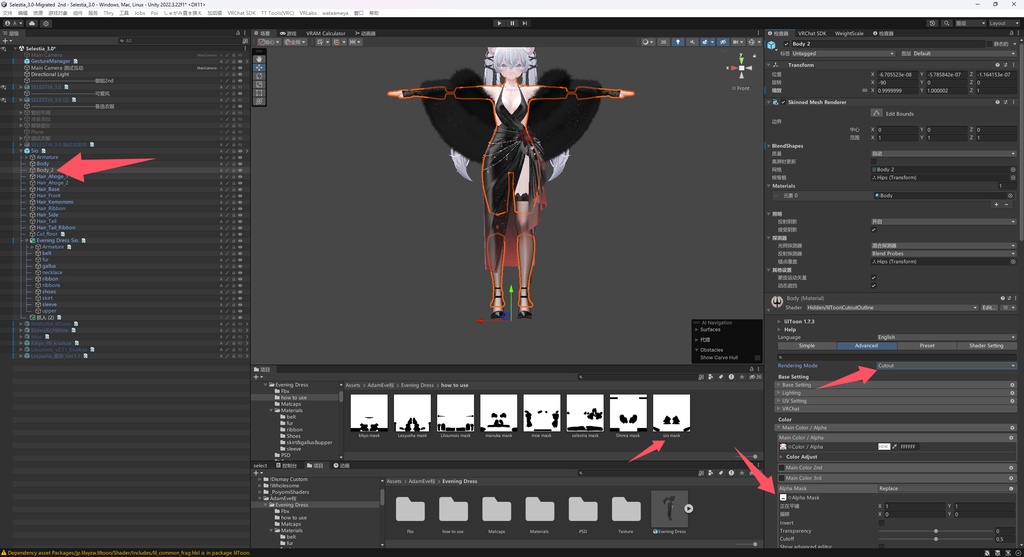This screenshot has height=557, width=1024.
Task: Switch to VRChat SDK tab
Action: tap(812, 33)
